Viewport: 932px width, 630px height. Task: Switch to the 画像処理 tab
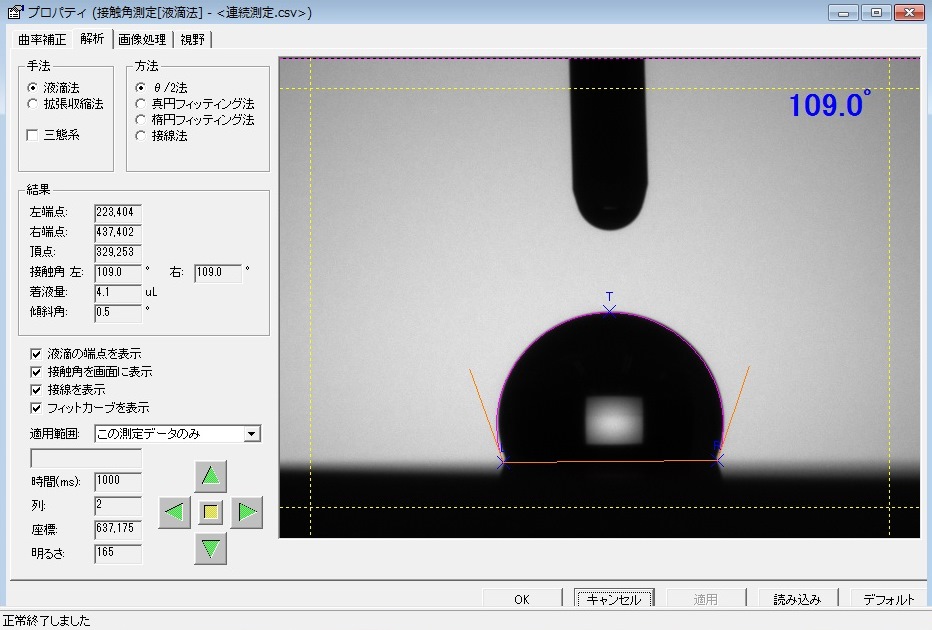pos(142,40)
